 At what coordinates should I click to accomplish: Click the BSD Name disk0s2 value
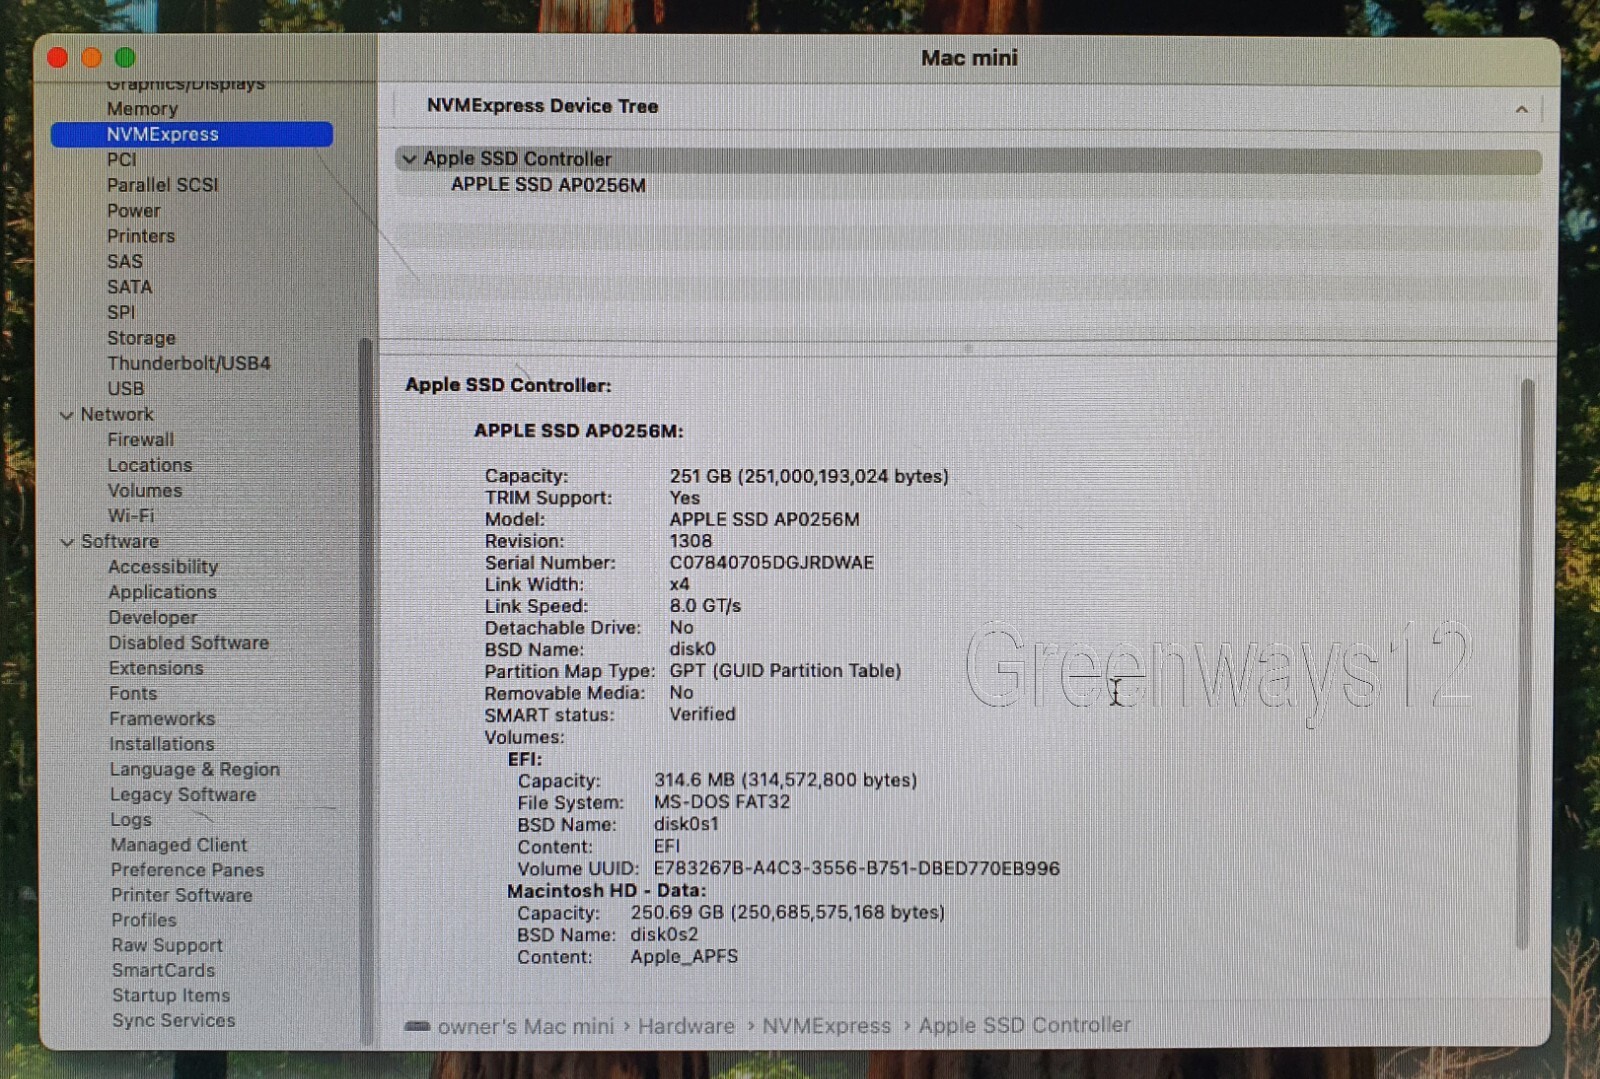pyautogui.click(x=665, y=935)
